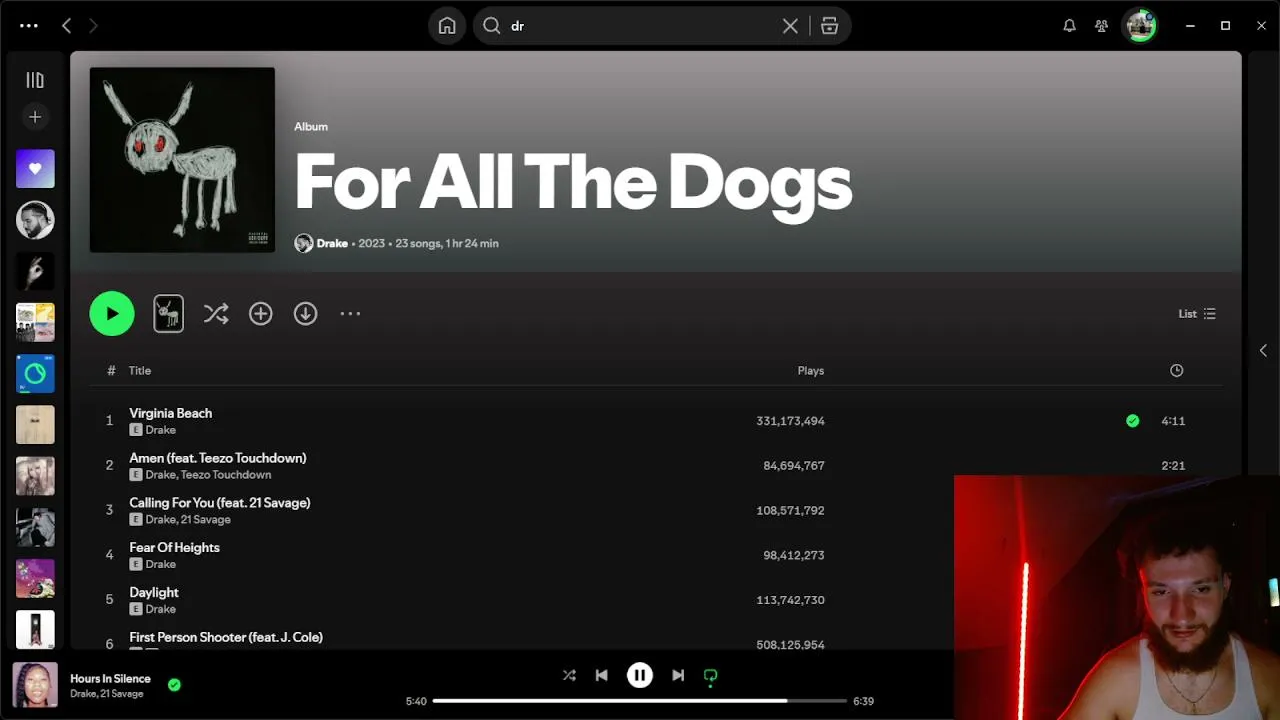Screen dimensions: 1280x720
Task: Open the four-cover collage playlist in sidebar
Action: [35, 322]
